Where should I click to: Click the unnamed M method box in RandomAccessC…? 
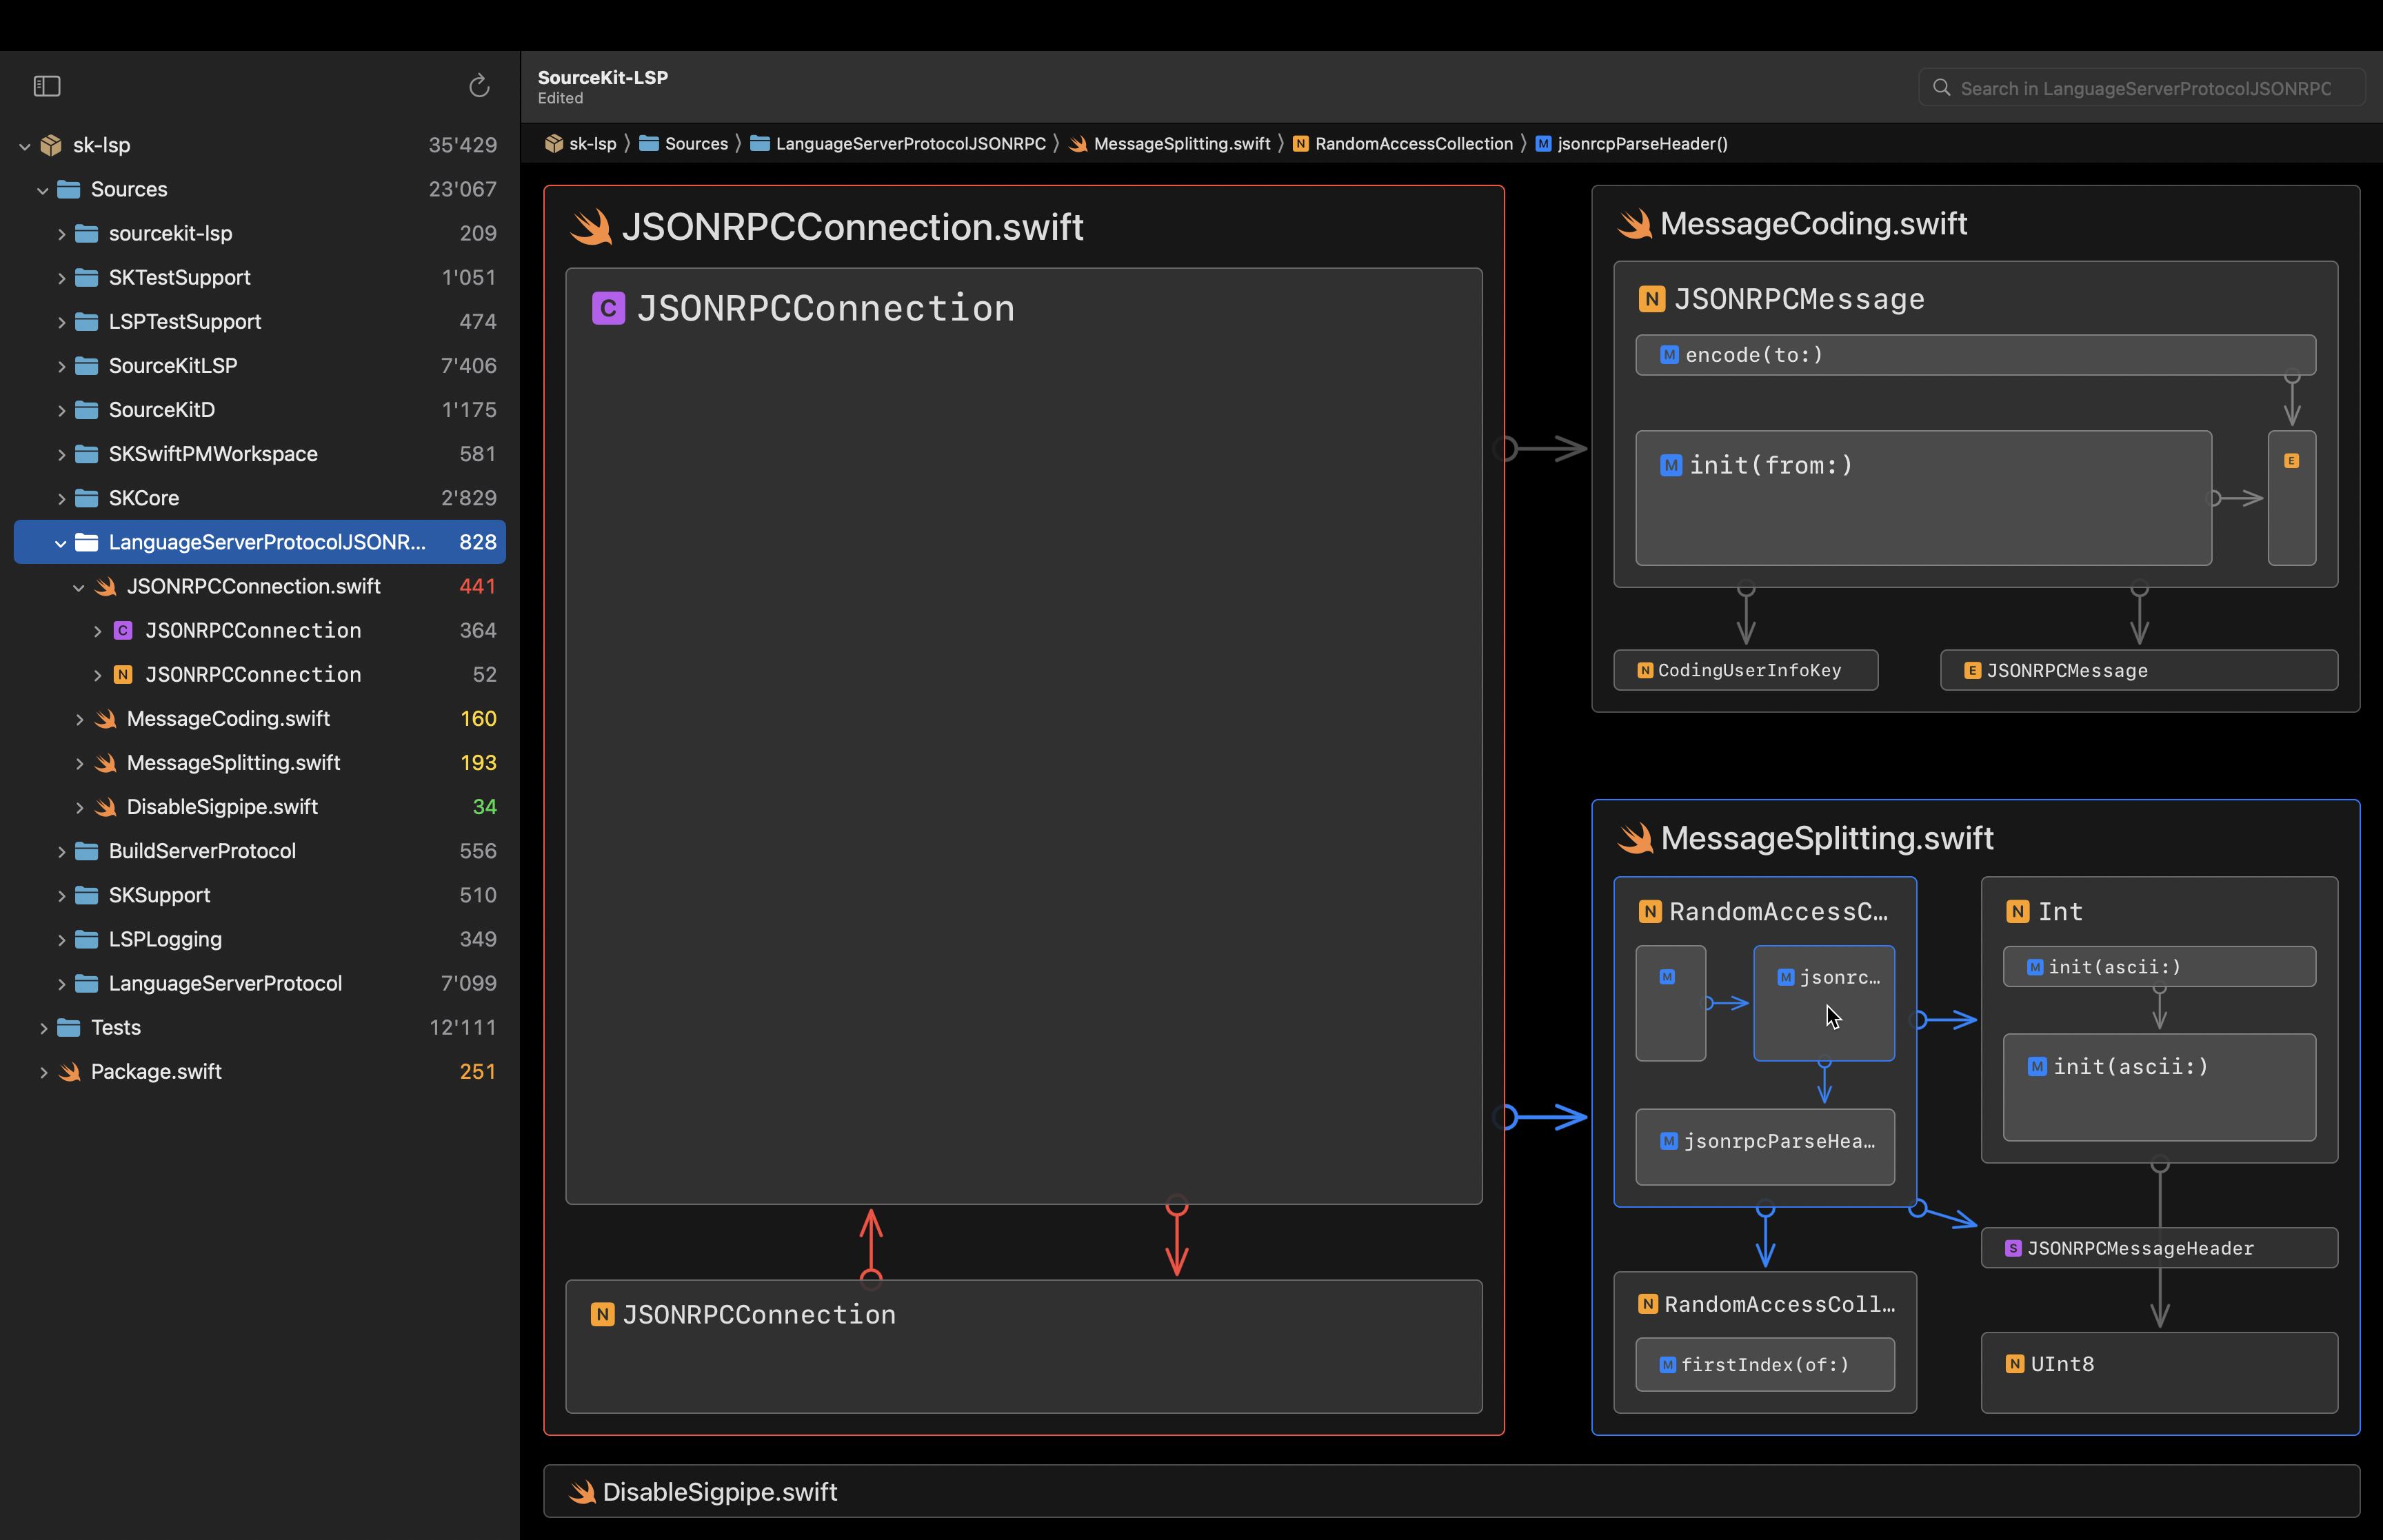[1670, 1003]
